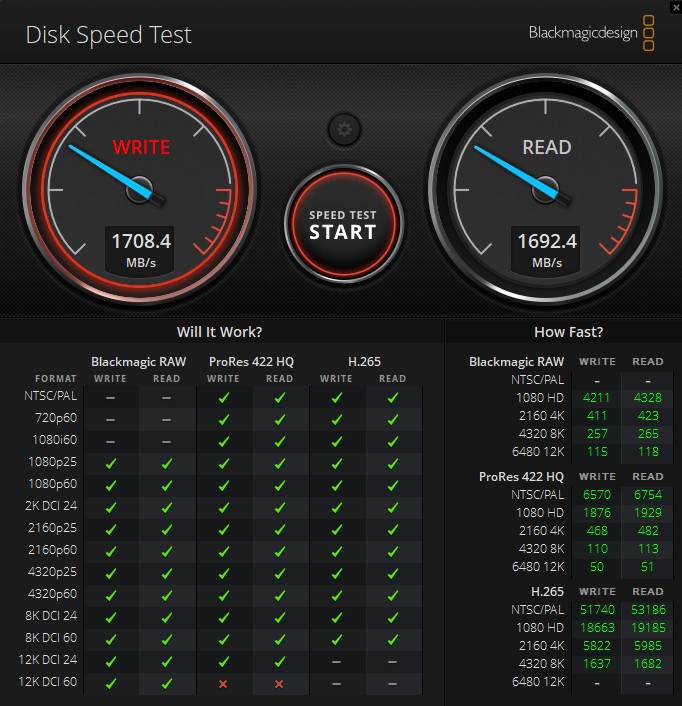Click the 12K DCI 24 ProRes write checkmark
This screenshot has height=706, width=682.
(x=223, y=661)
